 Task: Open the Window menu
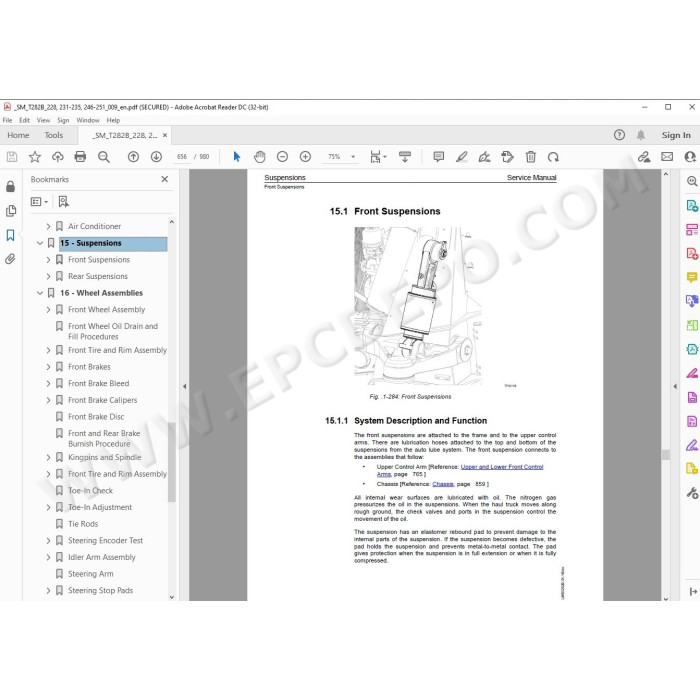(x=88, y=120)
